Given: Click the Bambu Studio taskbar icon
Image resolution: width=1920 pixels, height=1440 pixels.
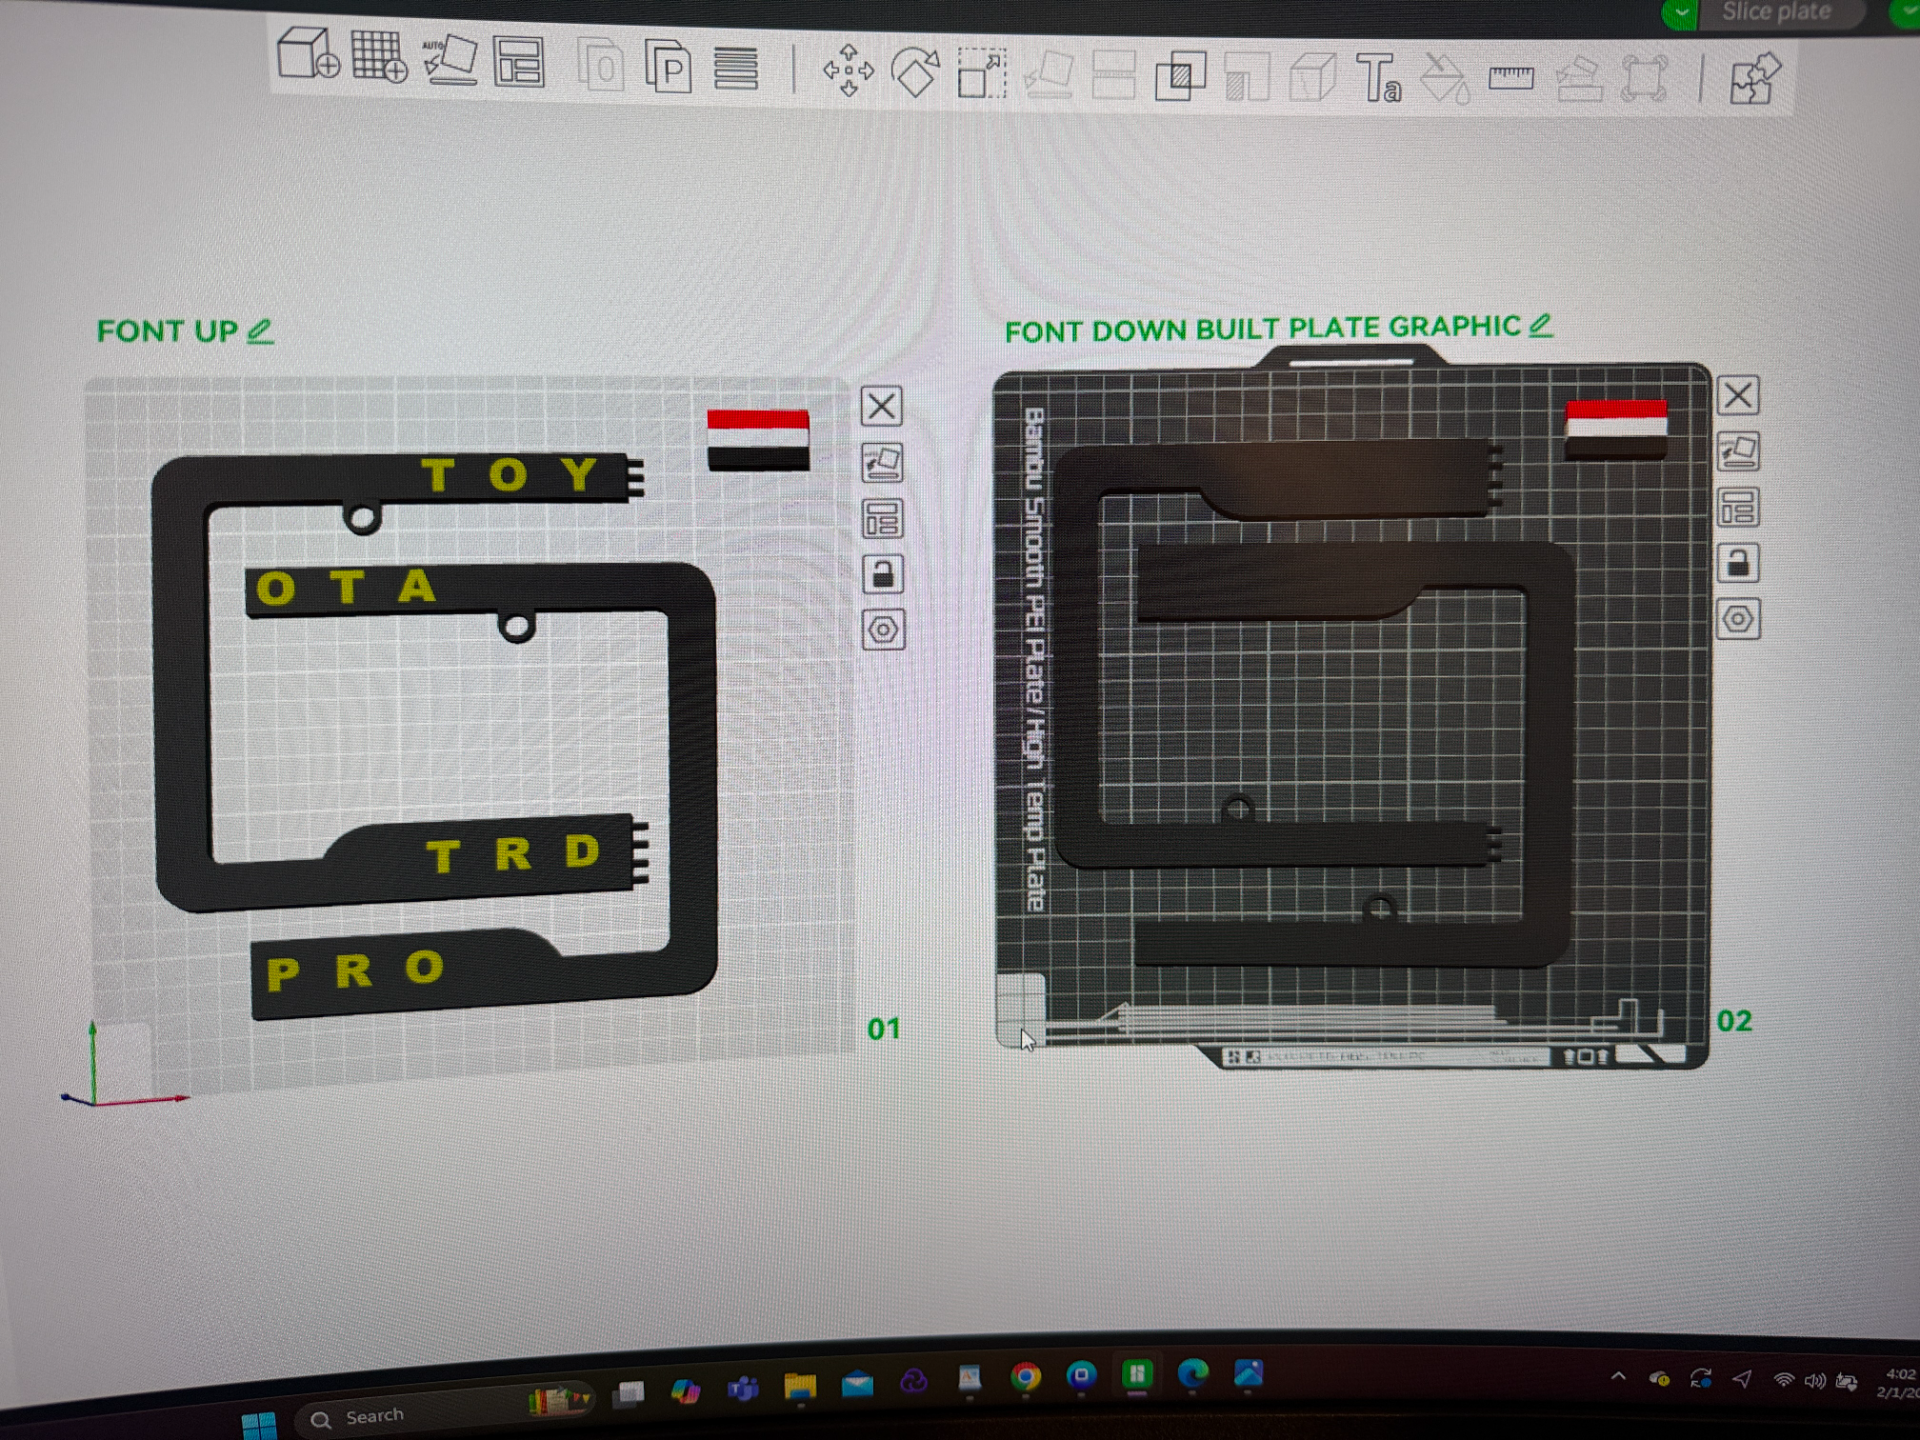Looking at the screenshot, I should [1137, 1375].
